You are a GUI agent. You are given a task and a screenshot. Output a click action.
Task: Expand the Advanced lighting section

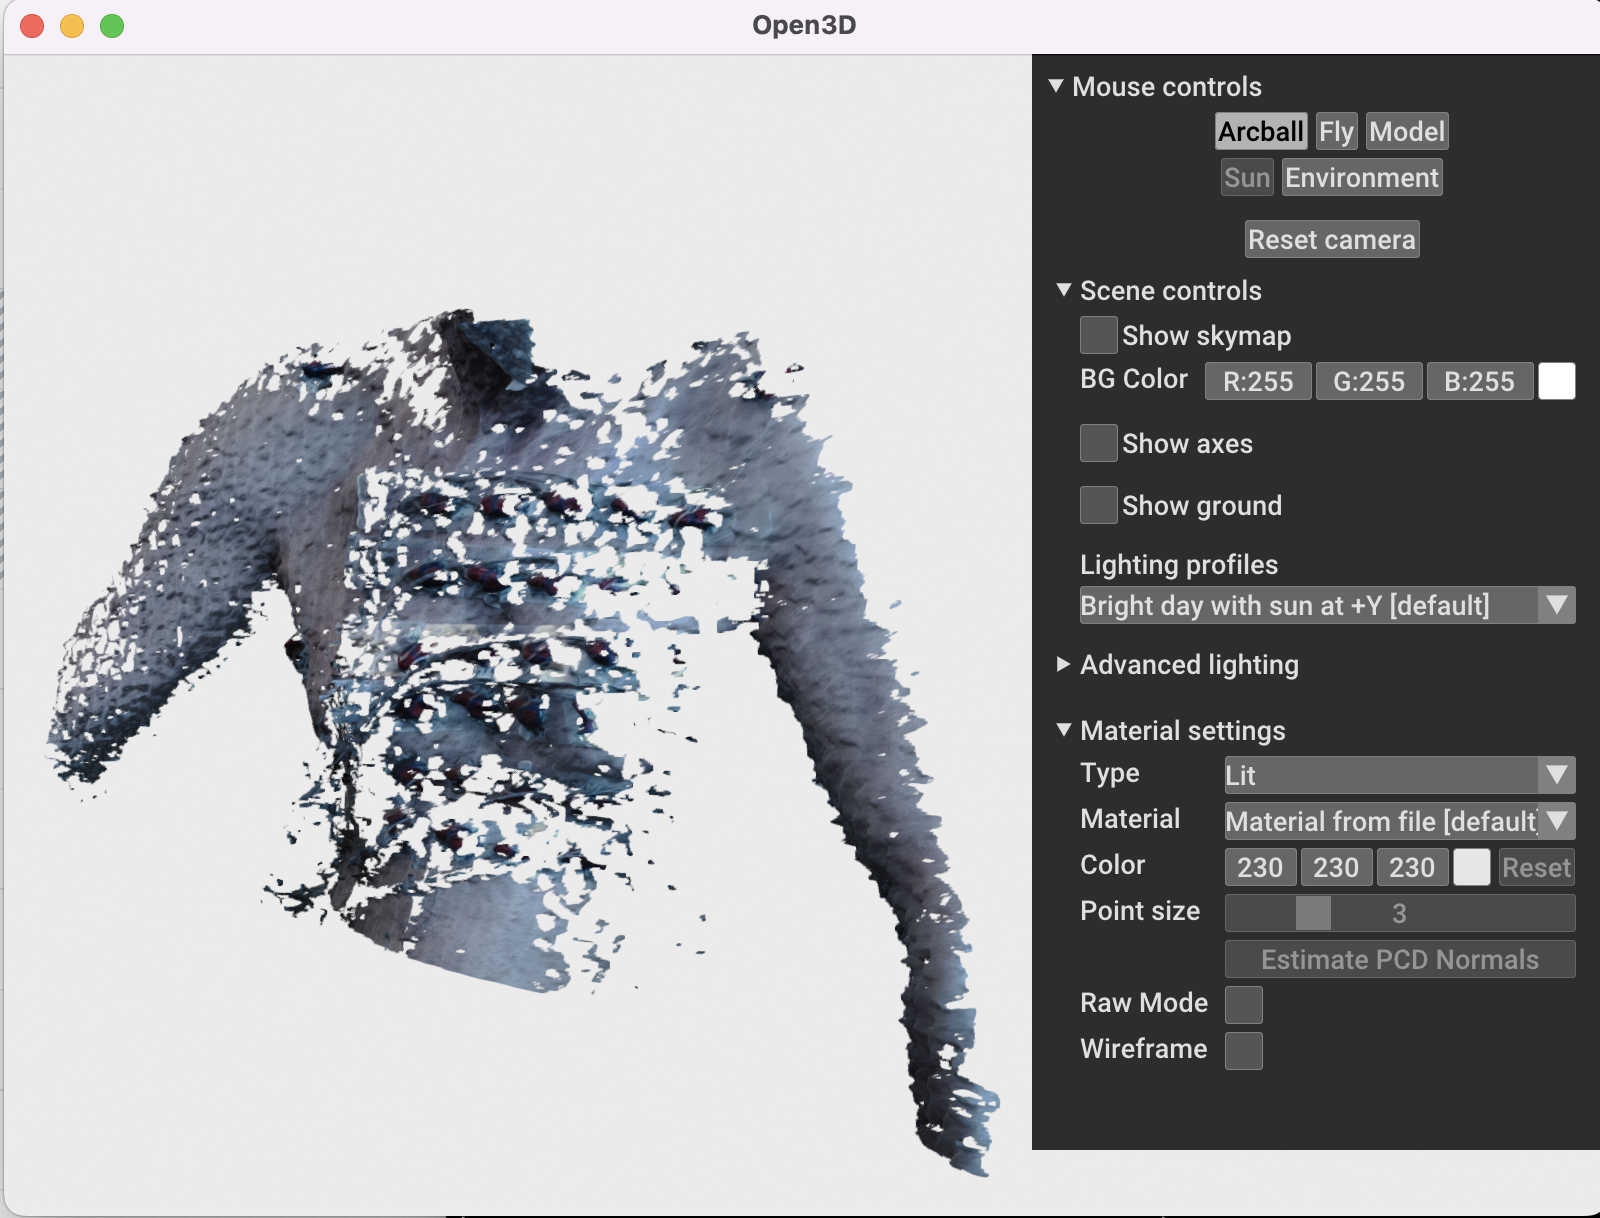coord(1062,664)
